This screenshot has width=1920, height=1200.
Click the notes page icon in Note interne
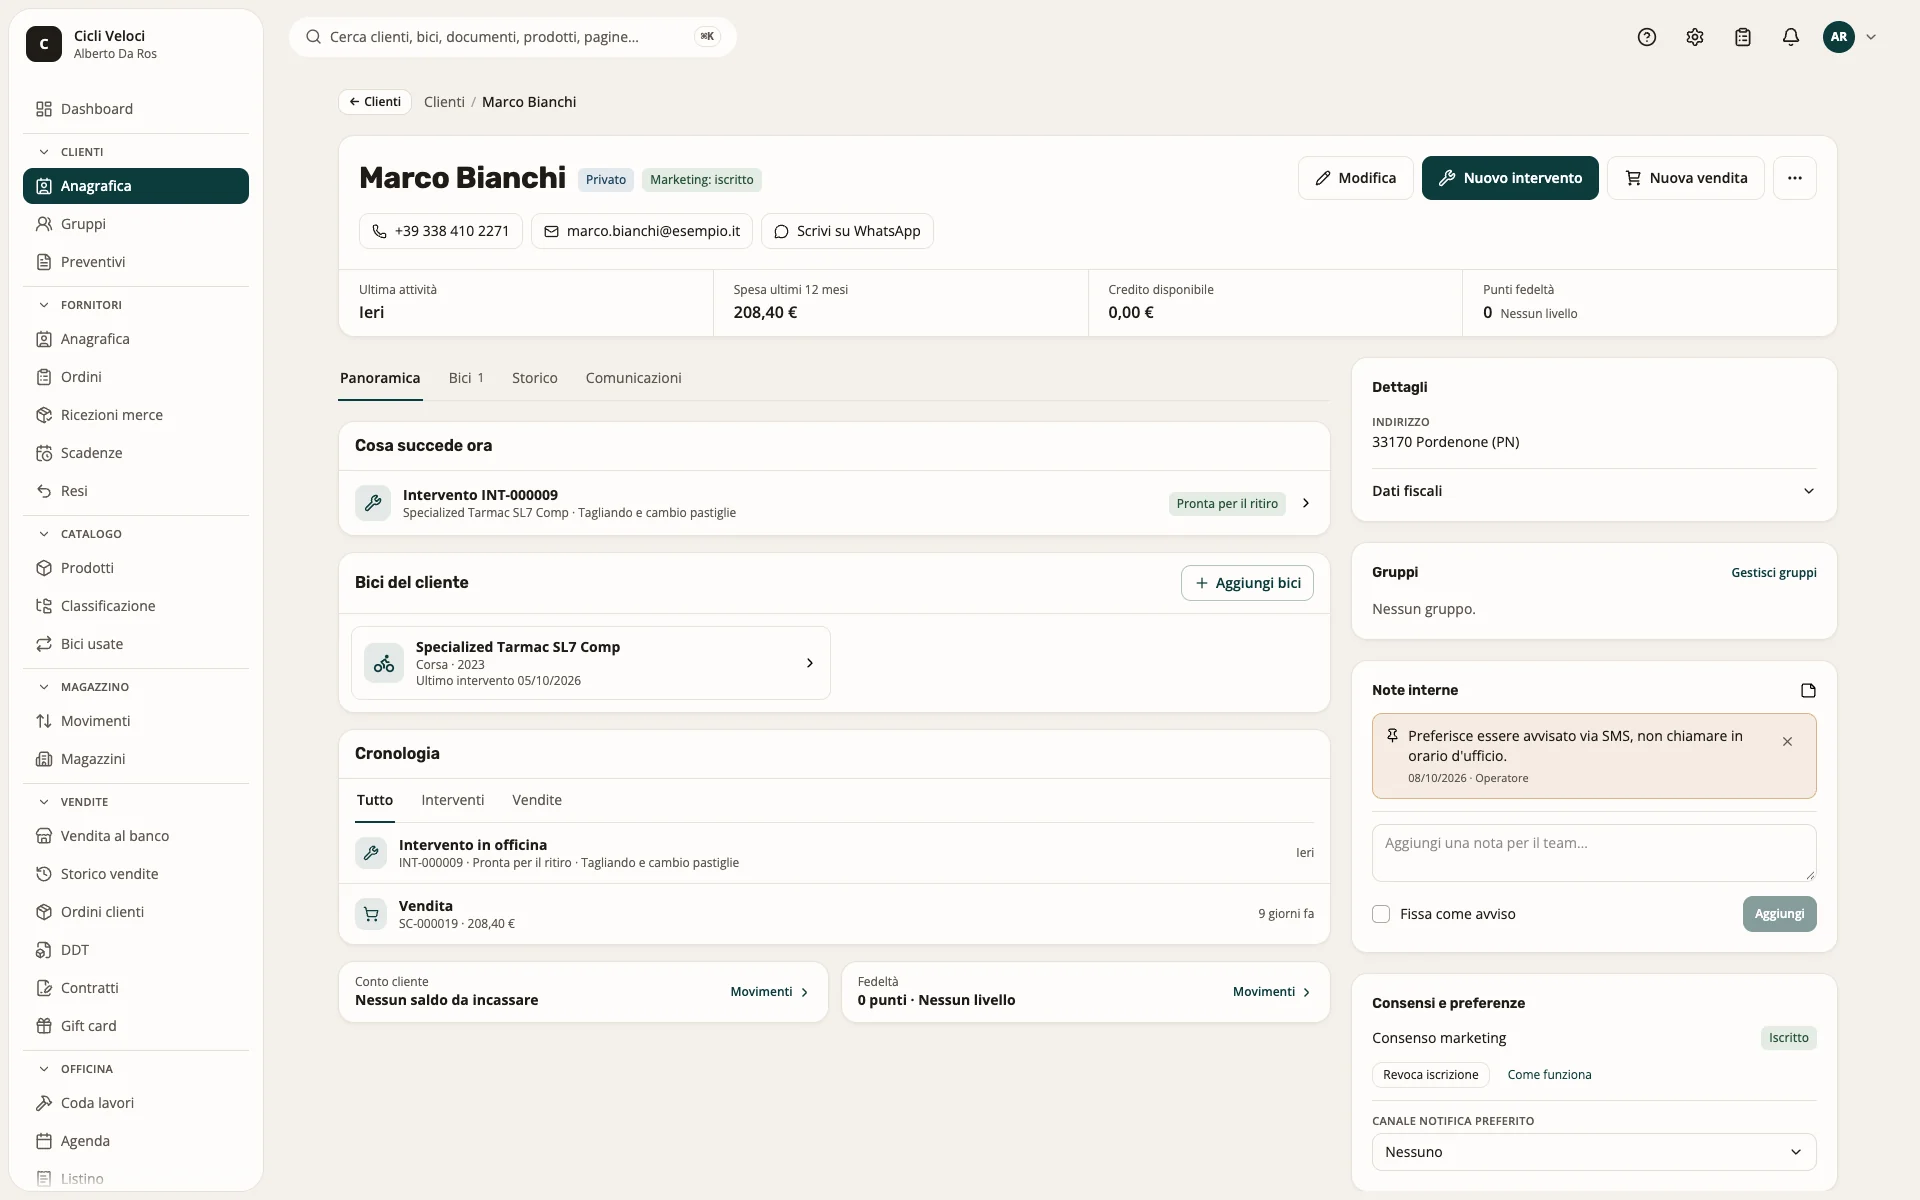tap(1808, 690)
